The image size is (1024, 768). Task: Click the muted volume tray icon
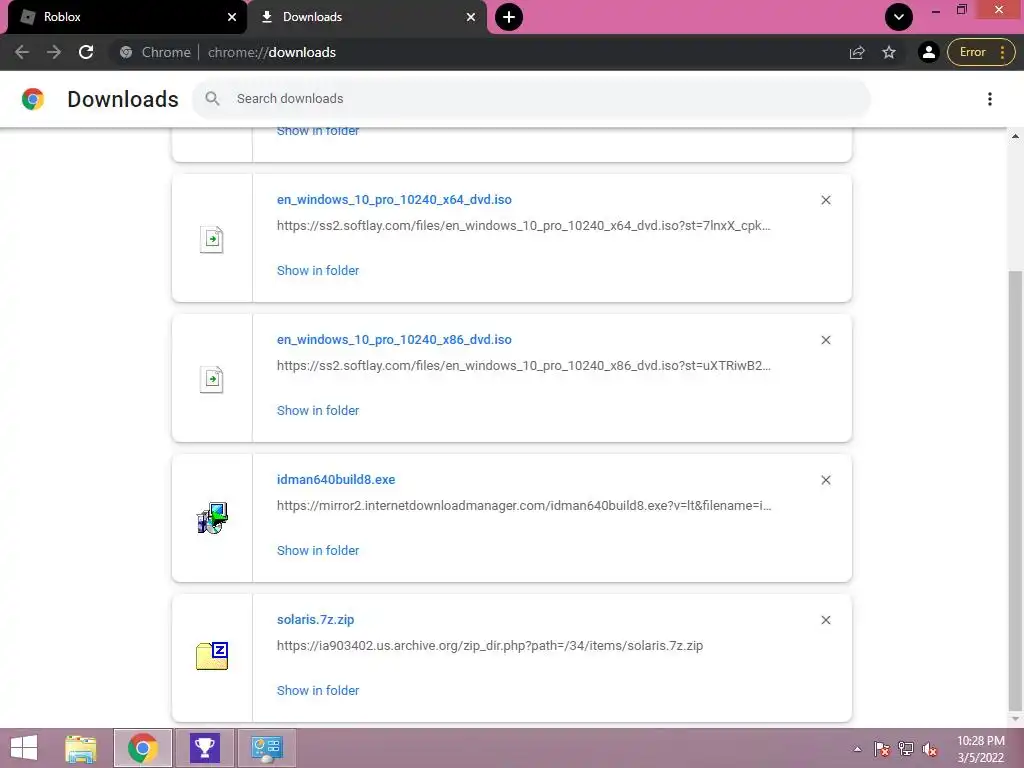(930, 749)
